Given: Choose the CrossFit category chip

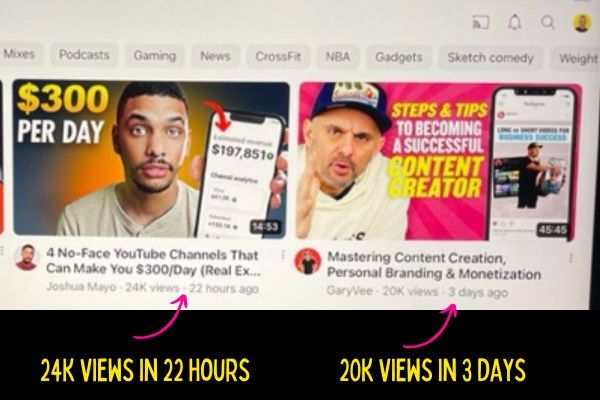Looking at the screenshot, I should [278, 57].
